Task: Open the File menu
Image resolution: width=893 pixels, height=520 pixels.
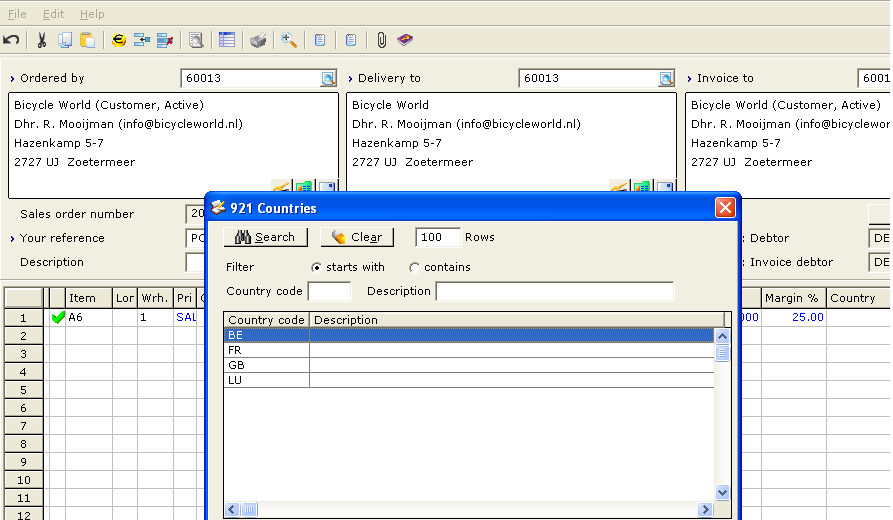Action: pyautogui.click(x=17, y=14)
